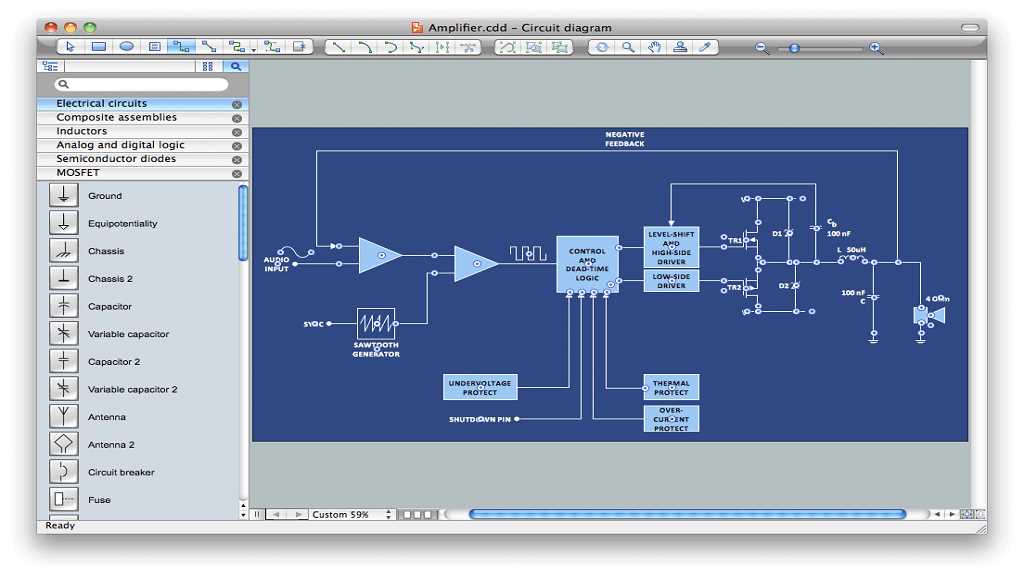Pick the Equipotentiality symbol

(x=63, y=223)
